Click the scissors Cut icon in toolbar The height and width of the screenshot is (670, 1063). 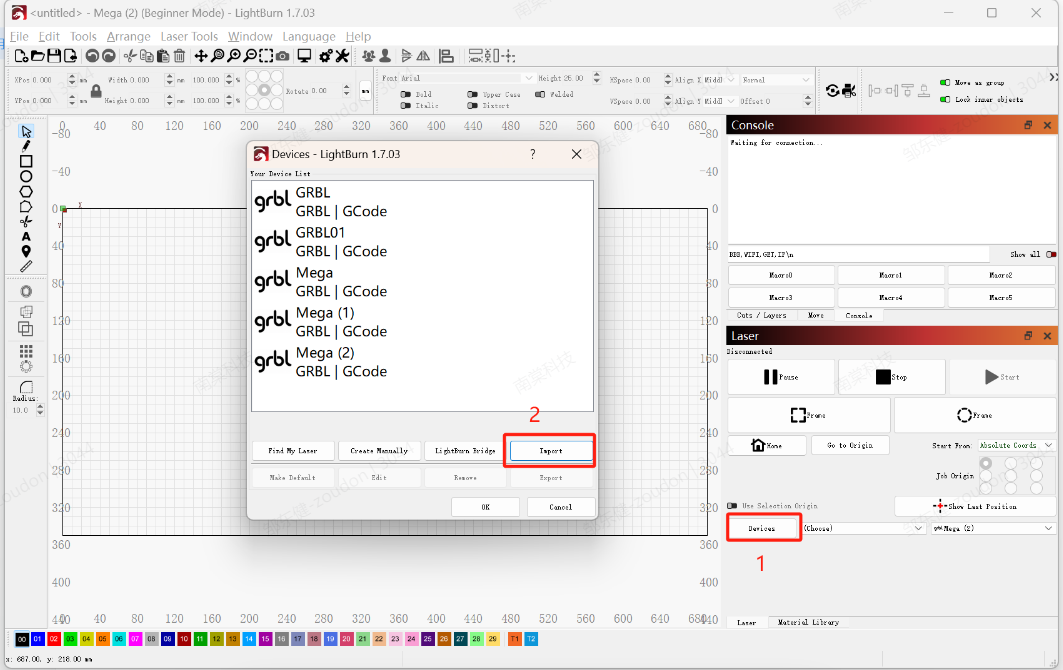coord(130,56)
